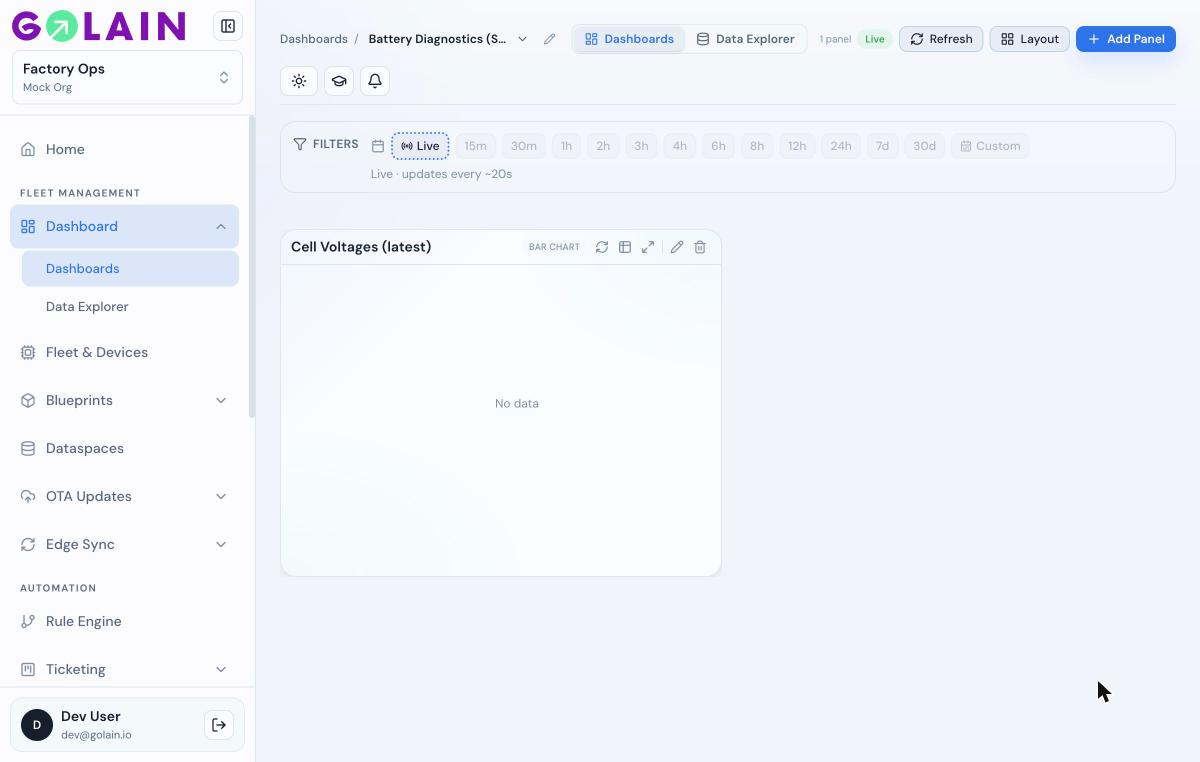
Task: Select the 1h time range
Action: click(x=566, y=146)
